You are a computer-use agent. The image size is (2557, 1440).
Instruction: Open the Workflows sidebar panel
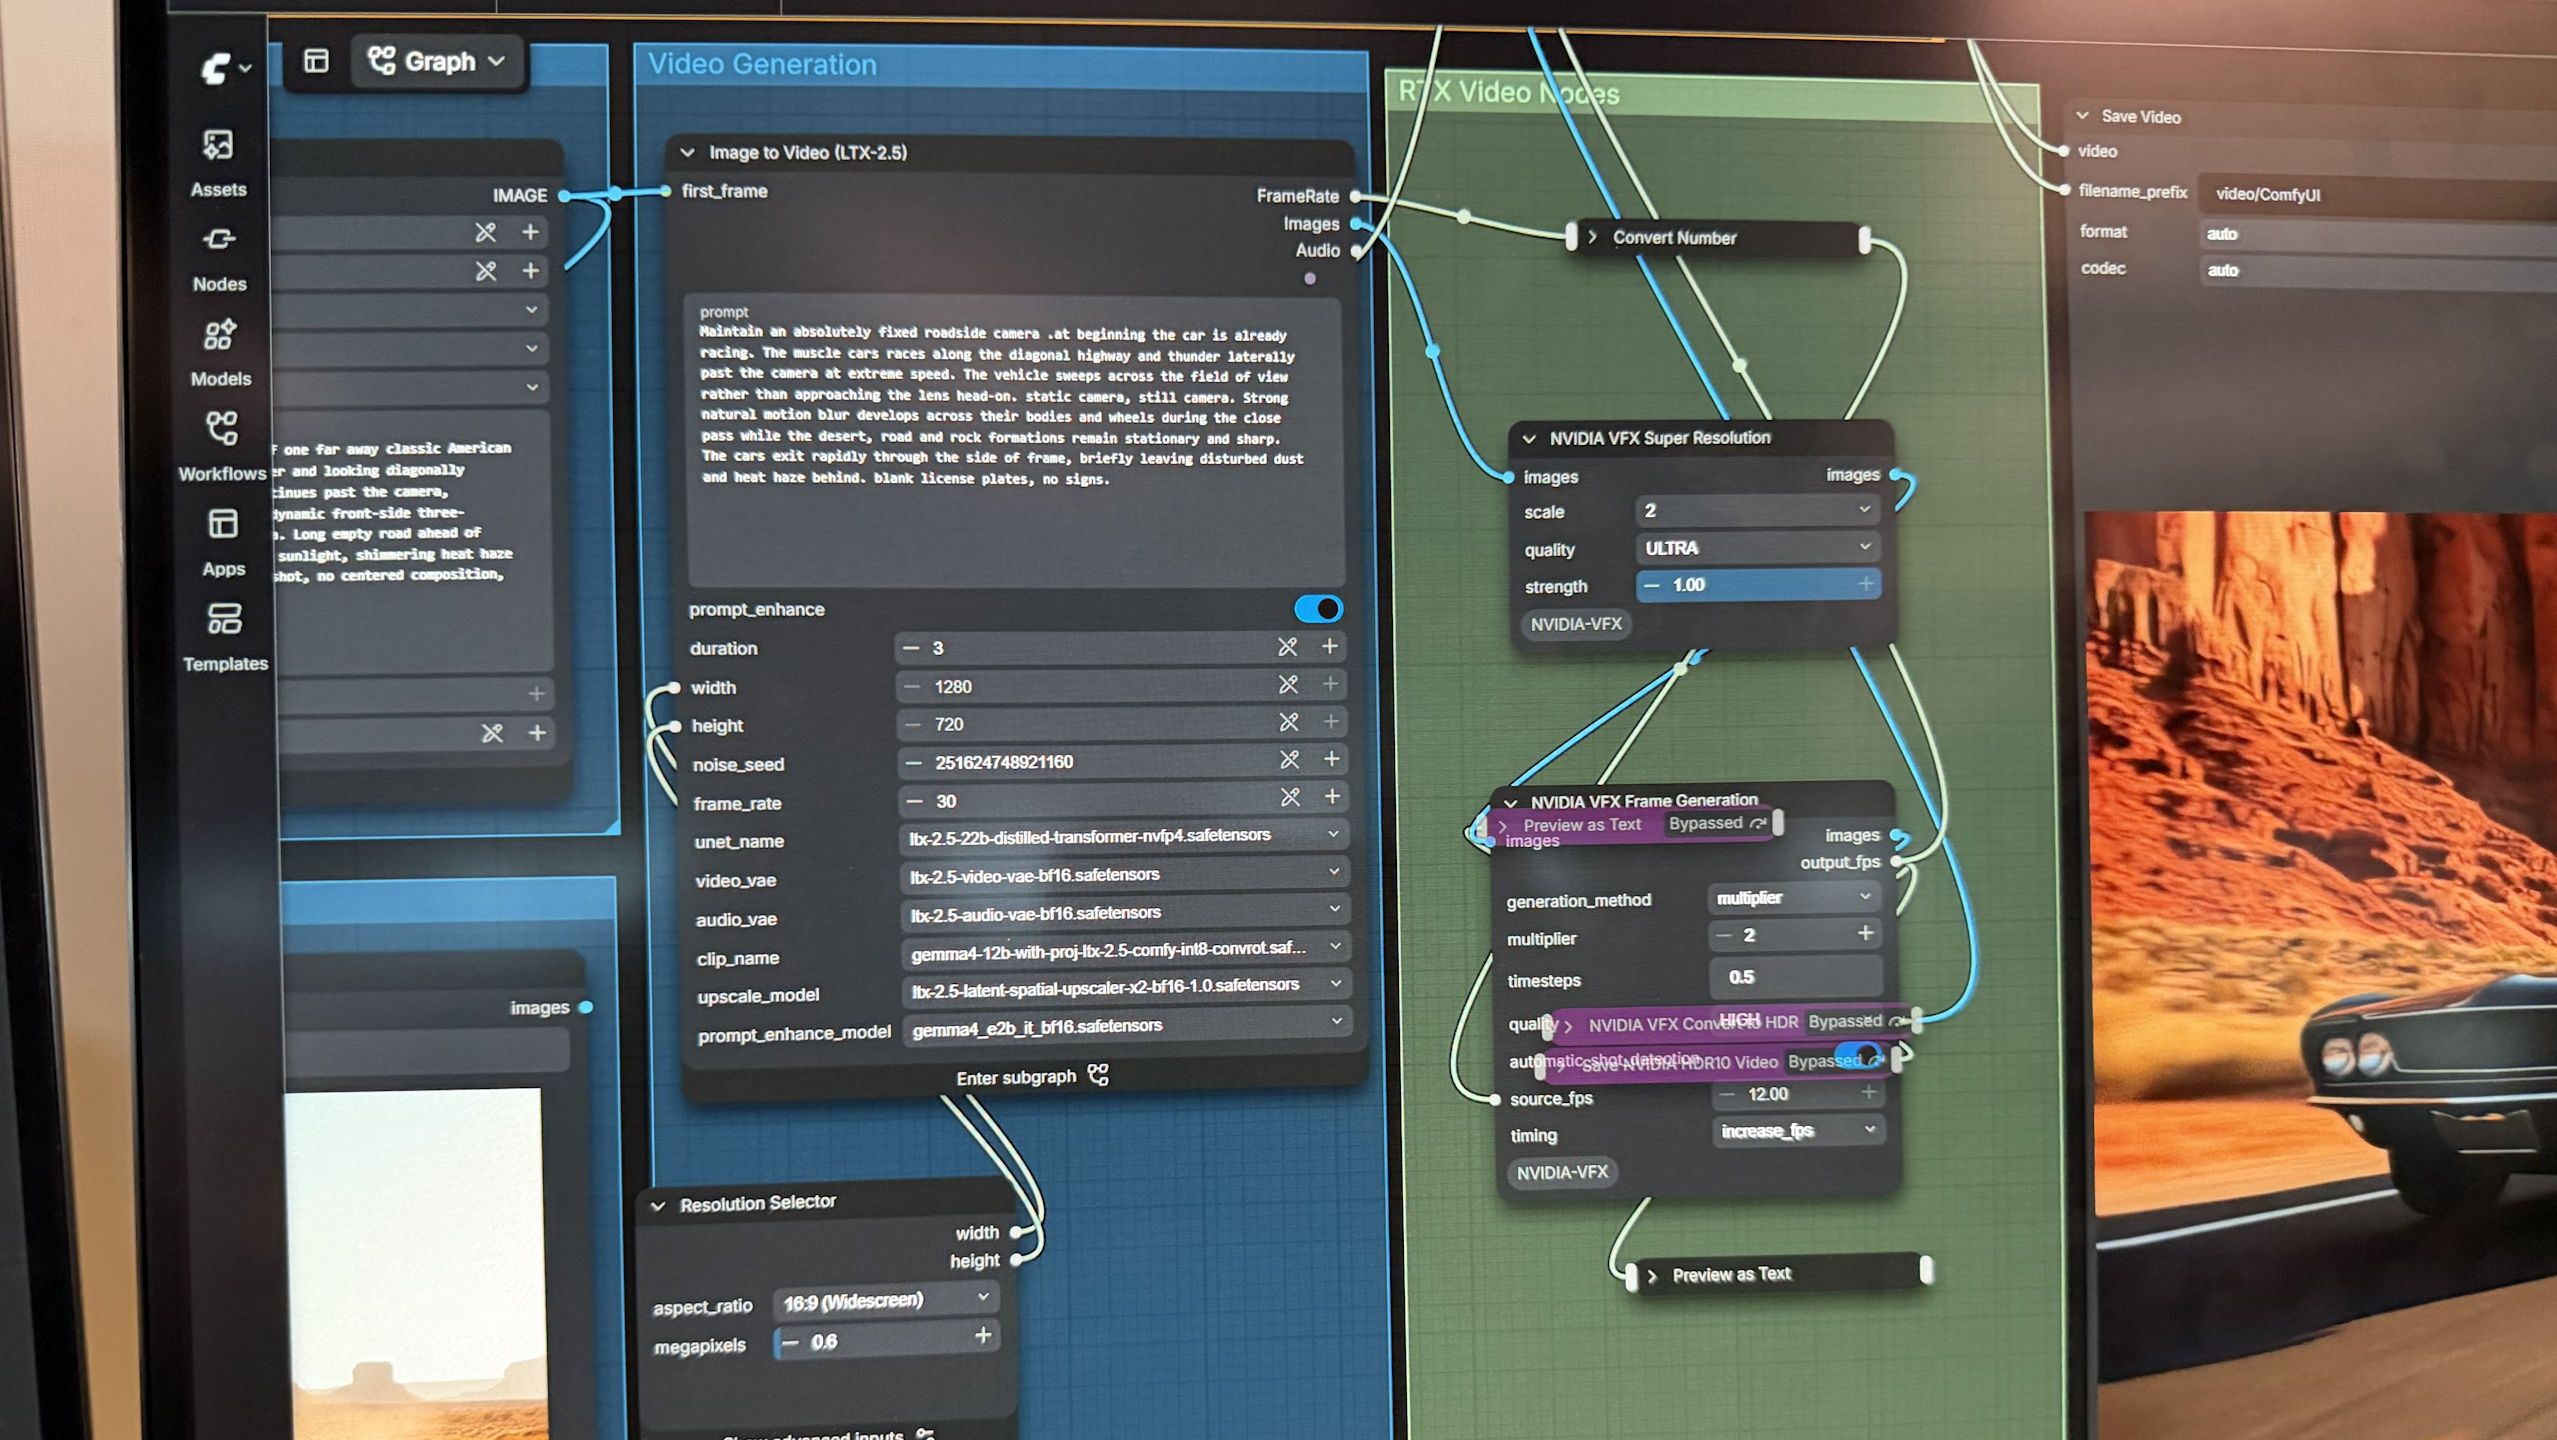[222, 447]
